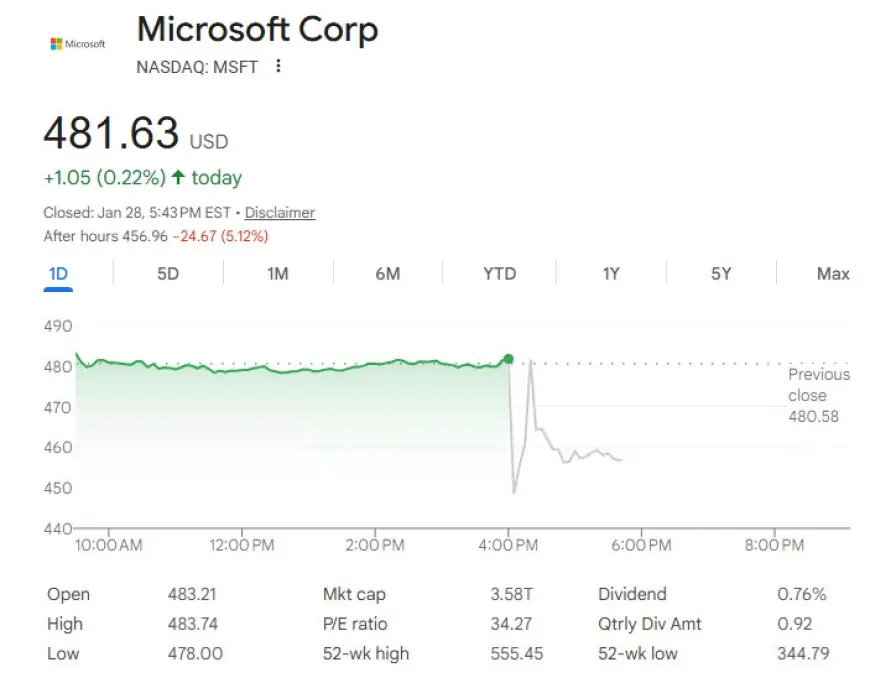Viewport: 870px width, 683px height.
Task: Click the Previous close 480.58 label
Action: (818, 394)
